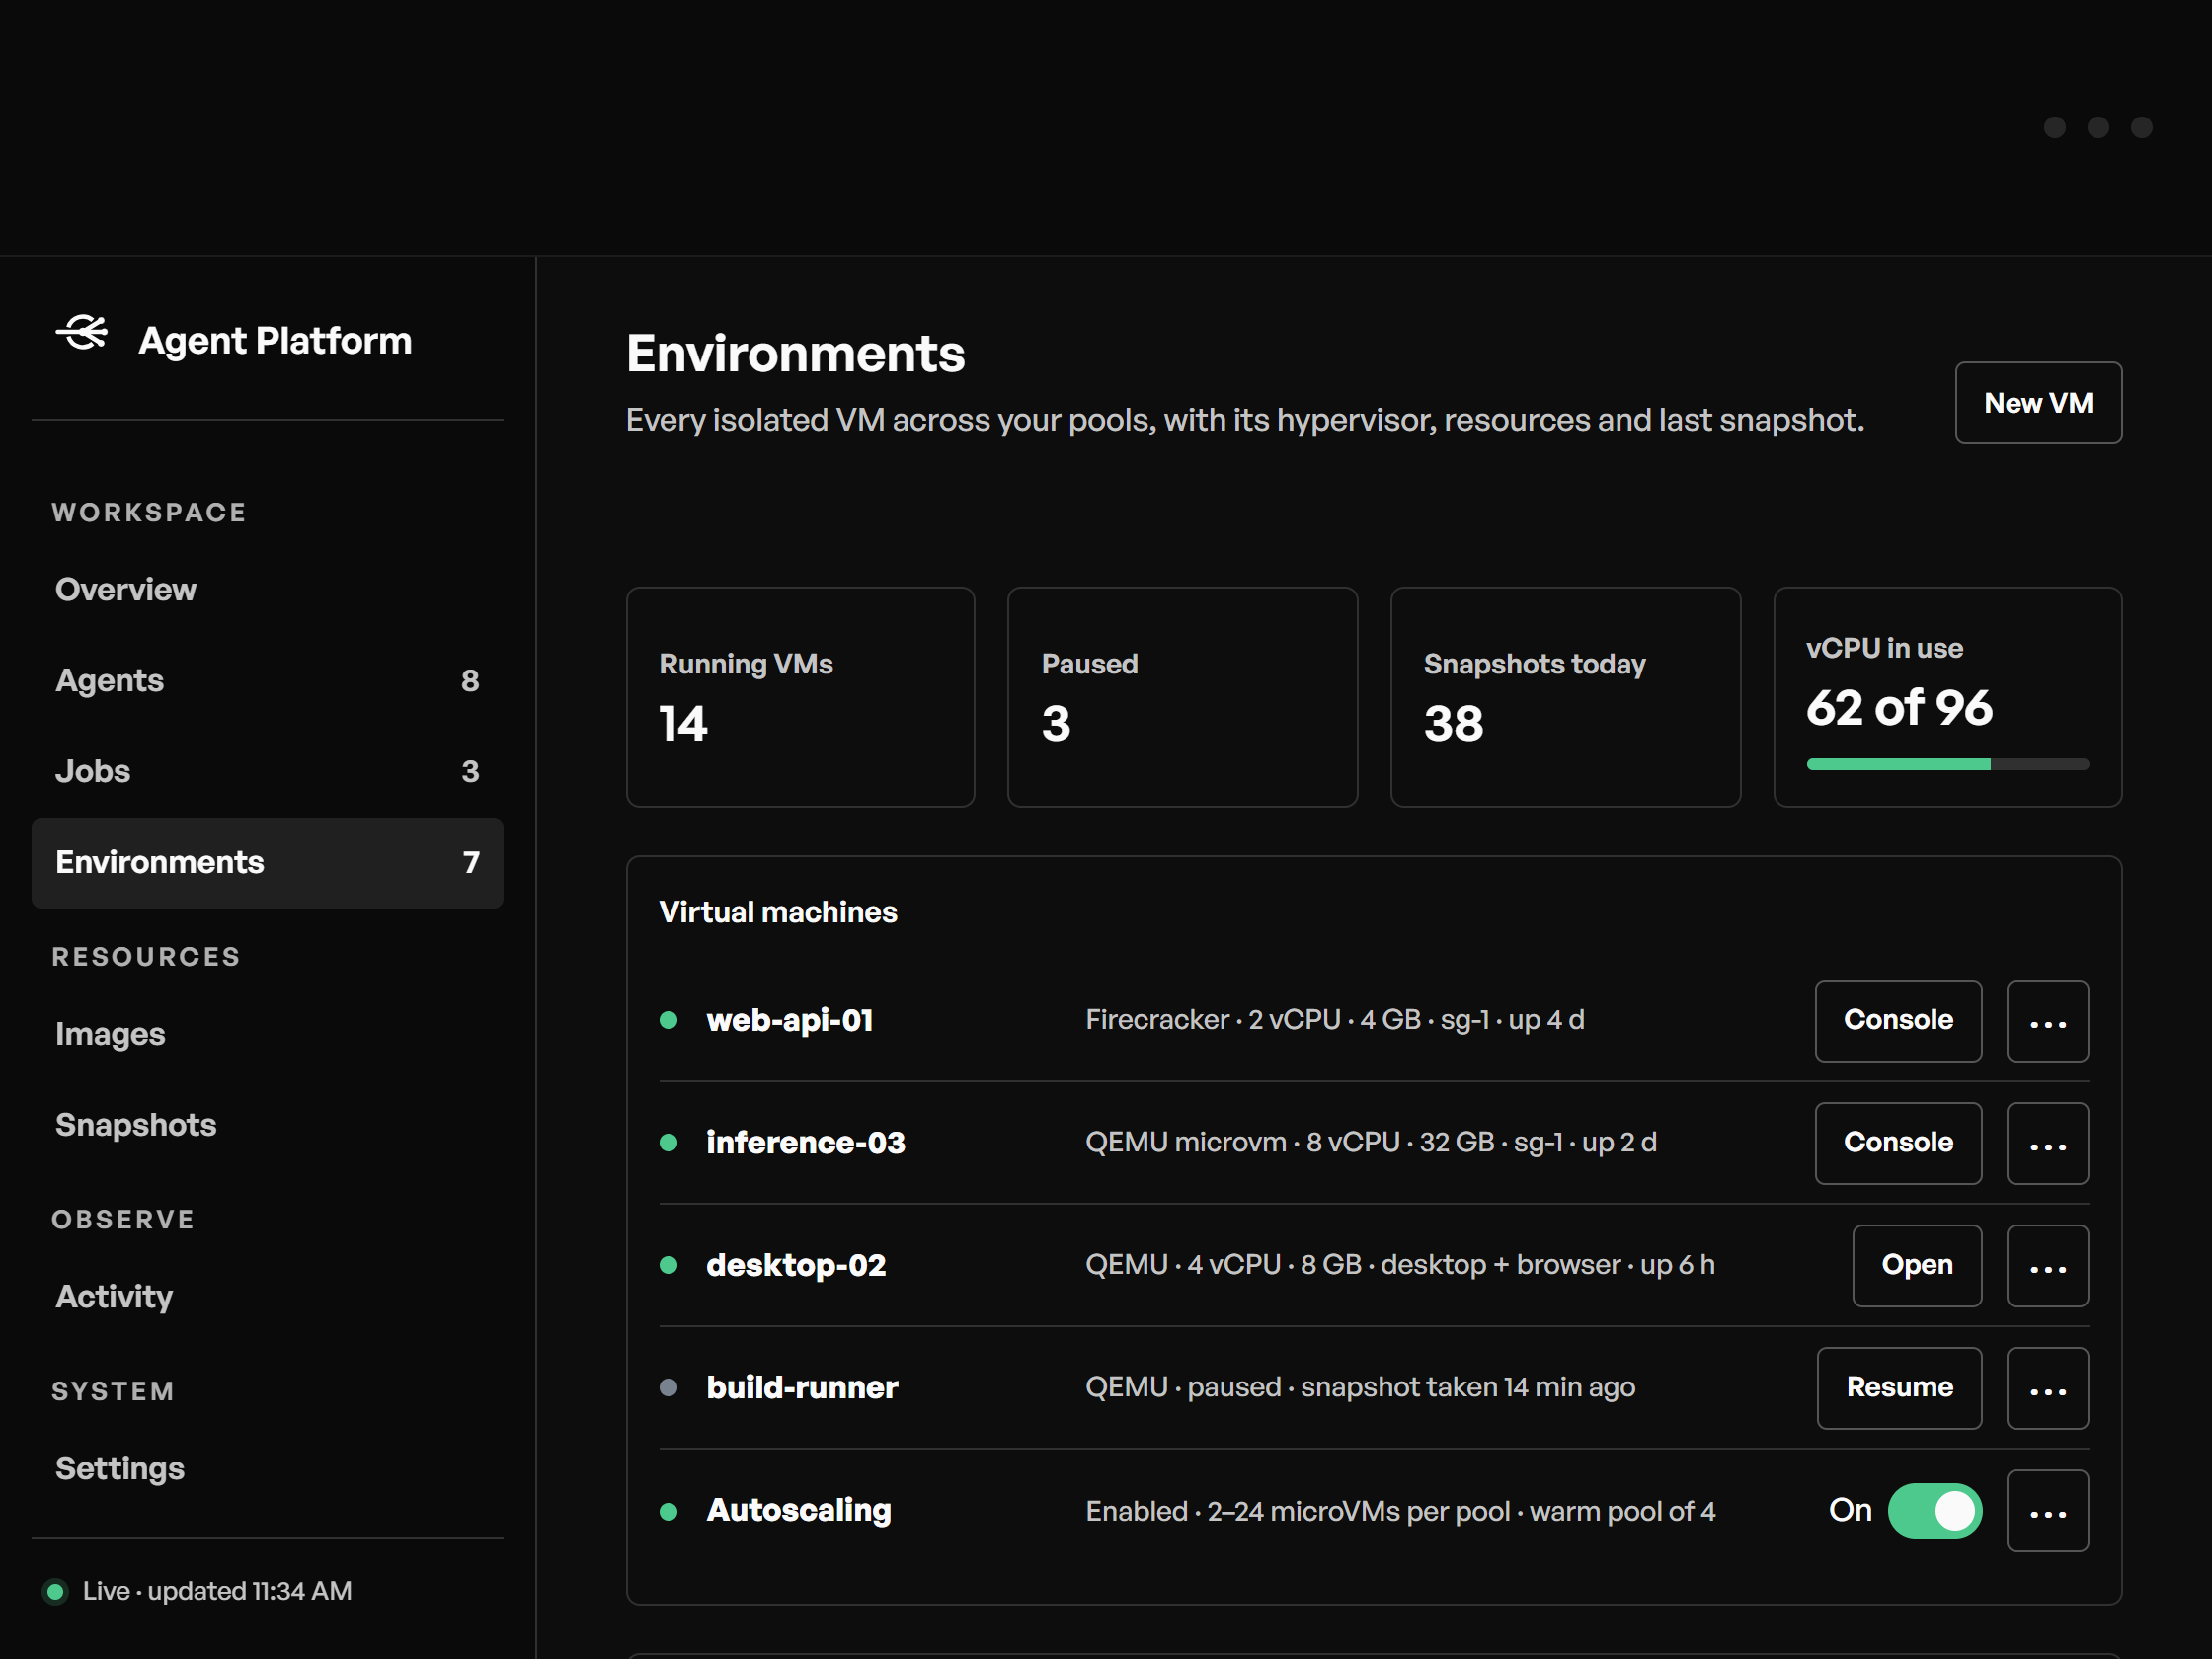Click the Paused stats card
2212x1659 pixels.
pos(1182,697)
